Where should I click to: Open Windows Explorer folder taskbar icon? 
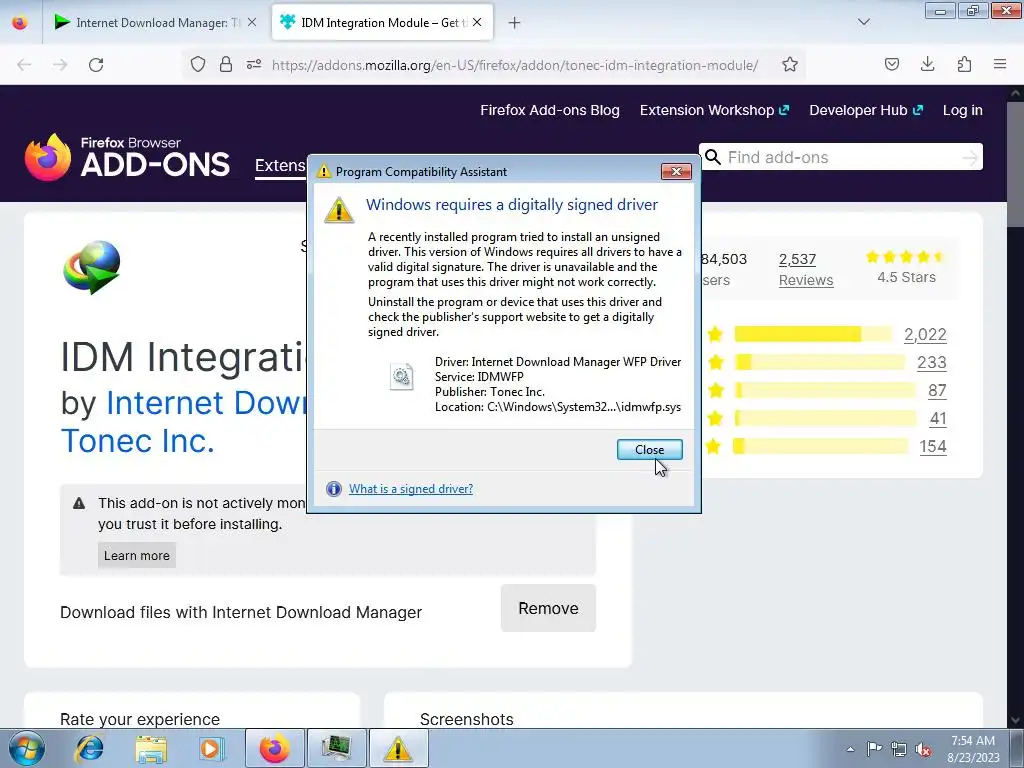(151, 748)
